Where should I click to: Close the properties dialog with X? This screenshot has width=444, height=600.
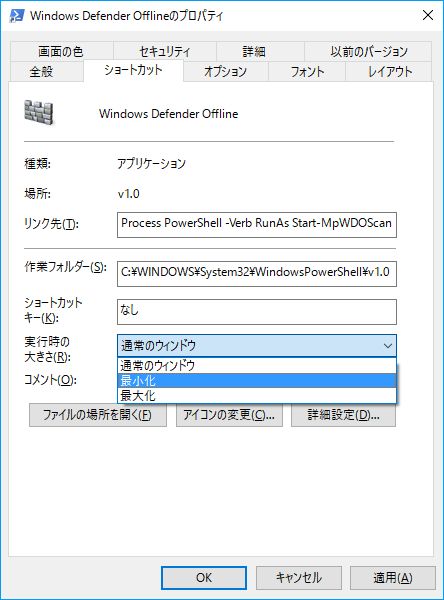click(x=428, y=15)
